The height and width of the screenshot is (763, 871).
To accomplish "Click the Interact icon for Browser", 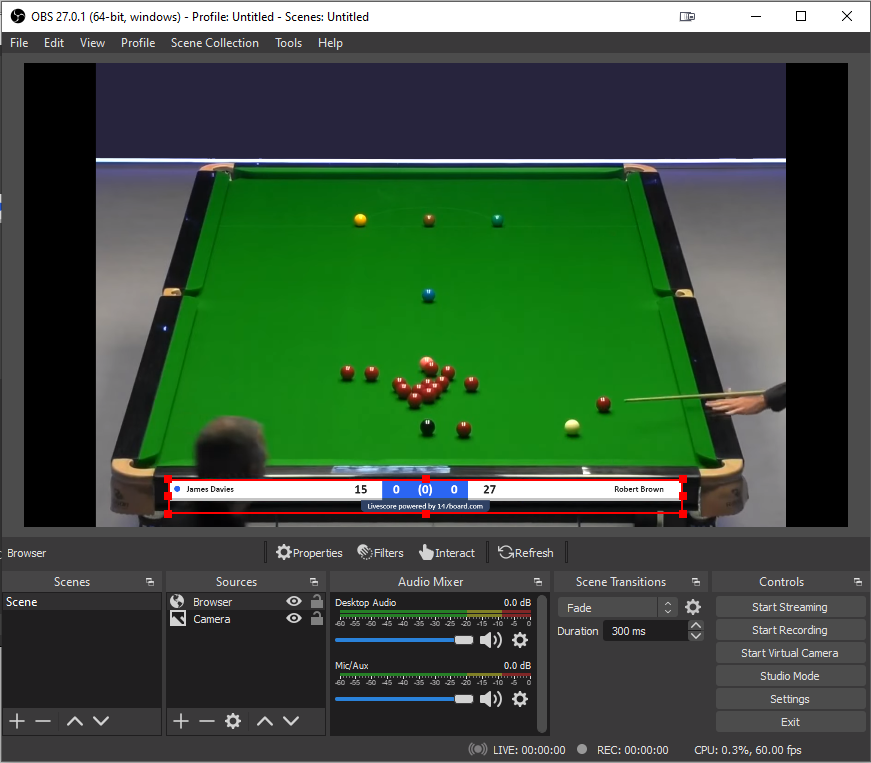I will (446, 552).
